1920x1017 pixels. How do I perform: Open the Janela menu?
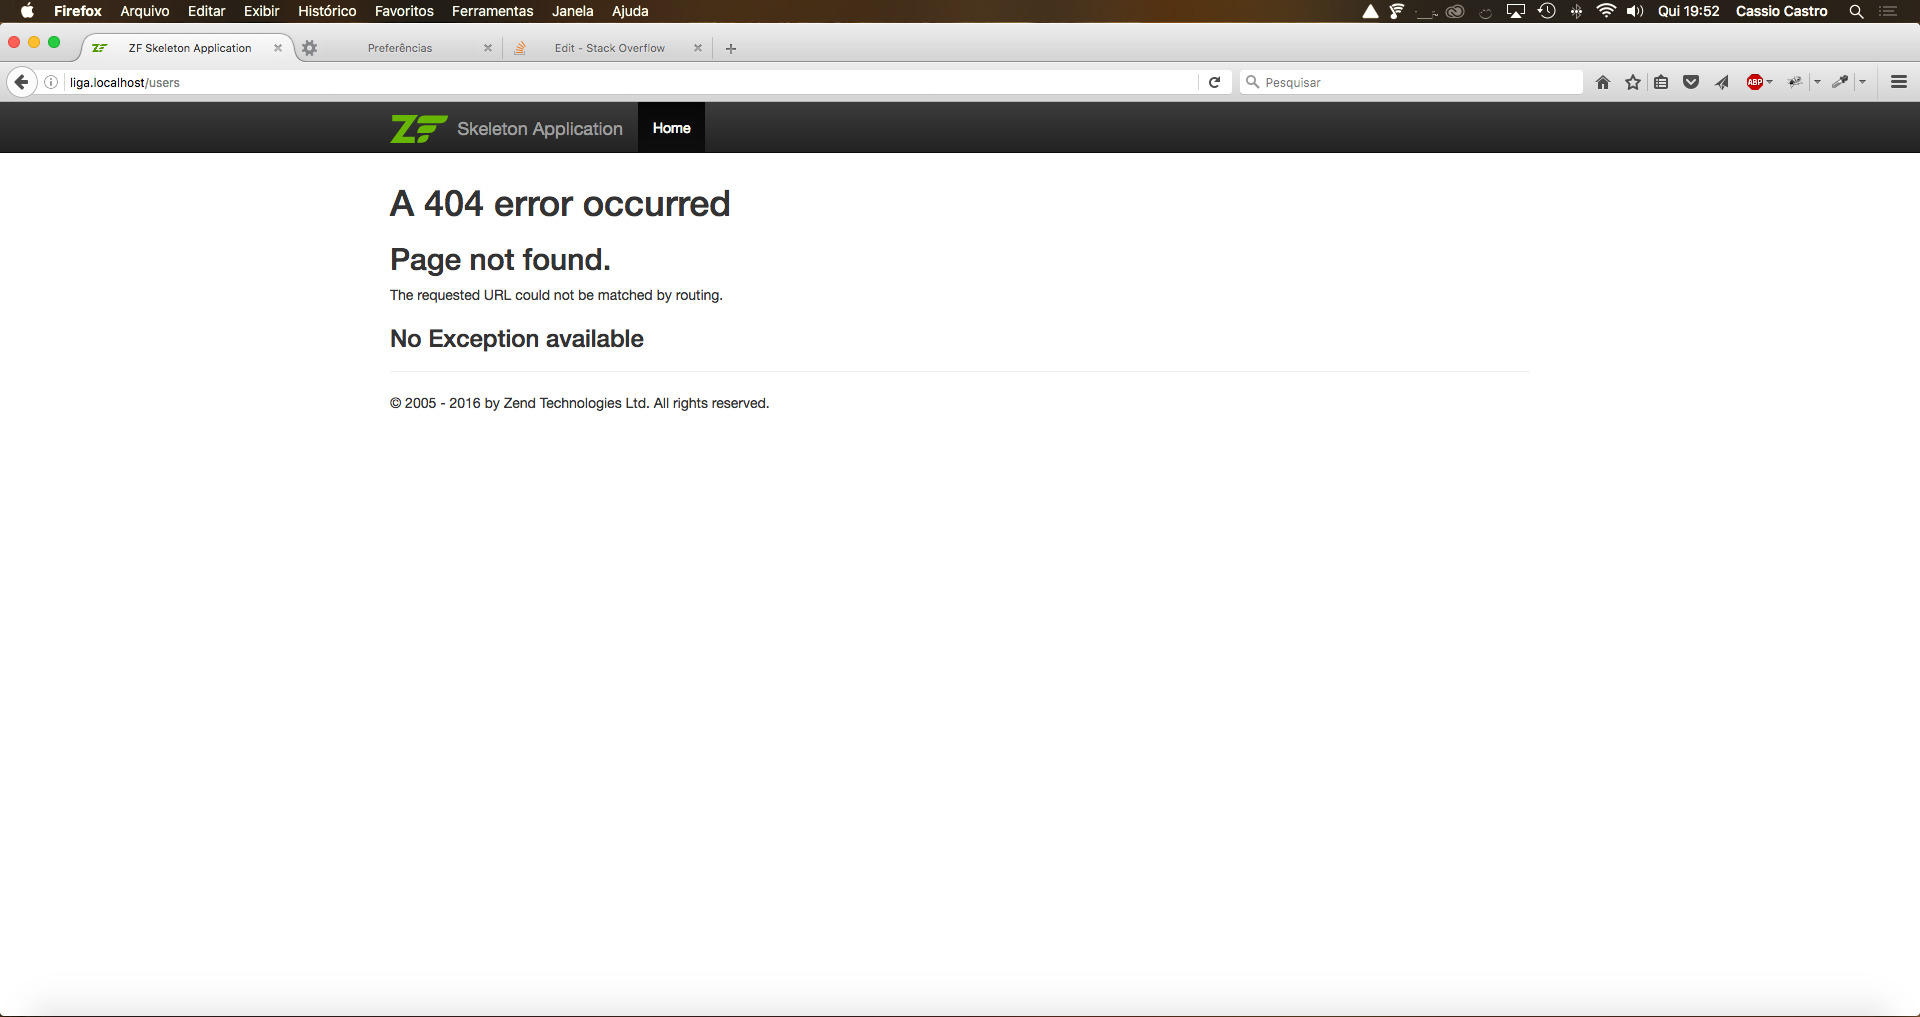(x=573, y=11)
